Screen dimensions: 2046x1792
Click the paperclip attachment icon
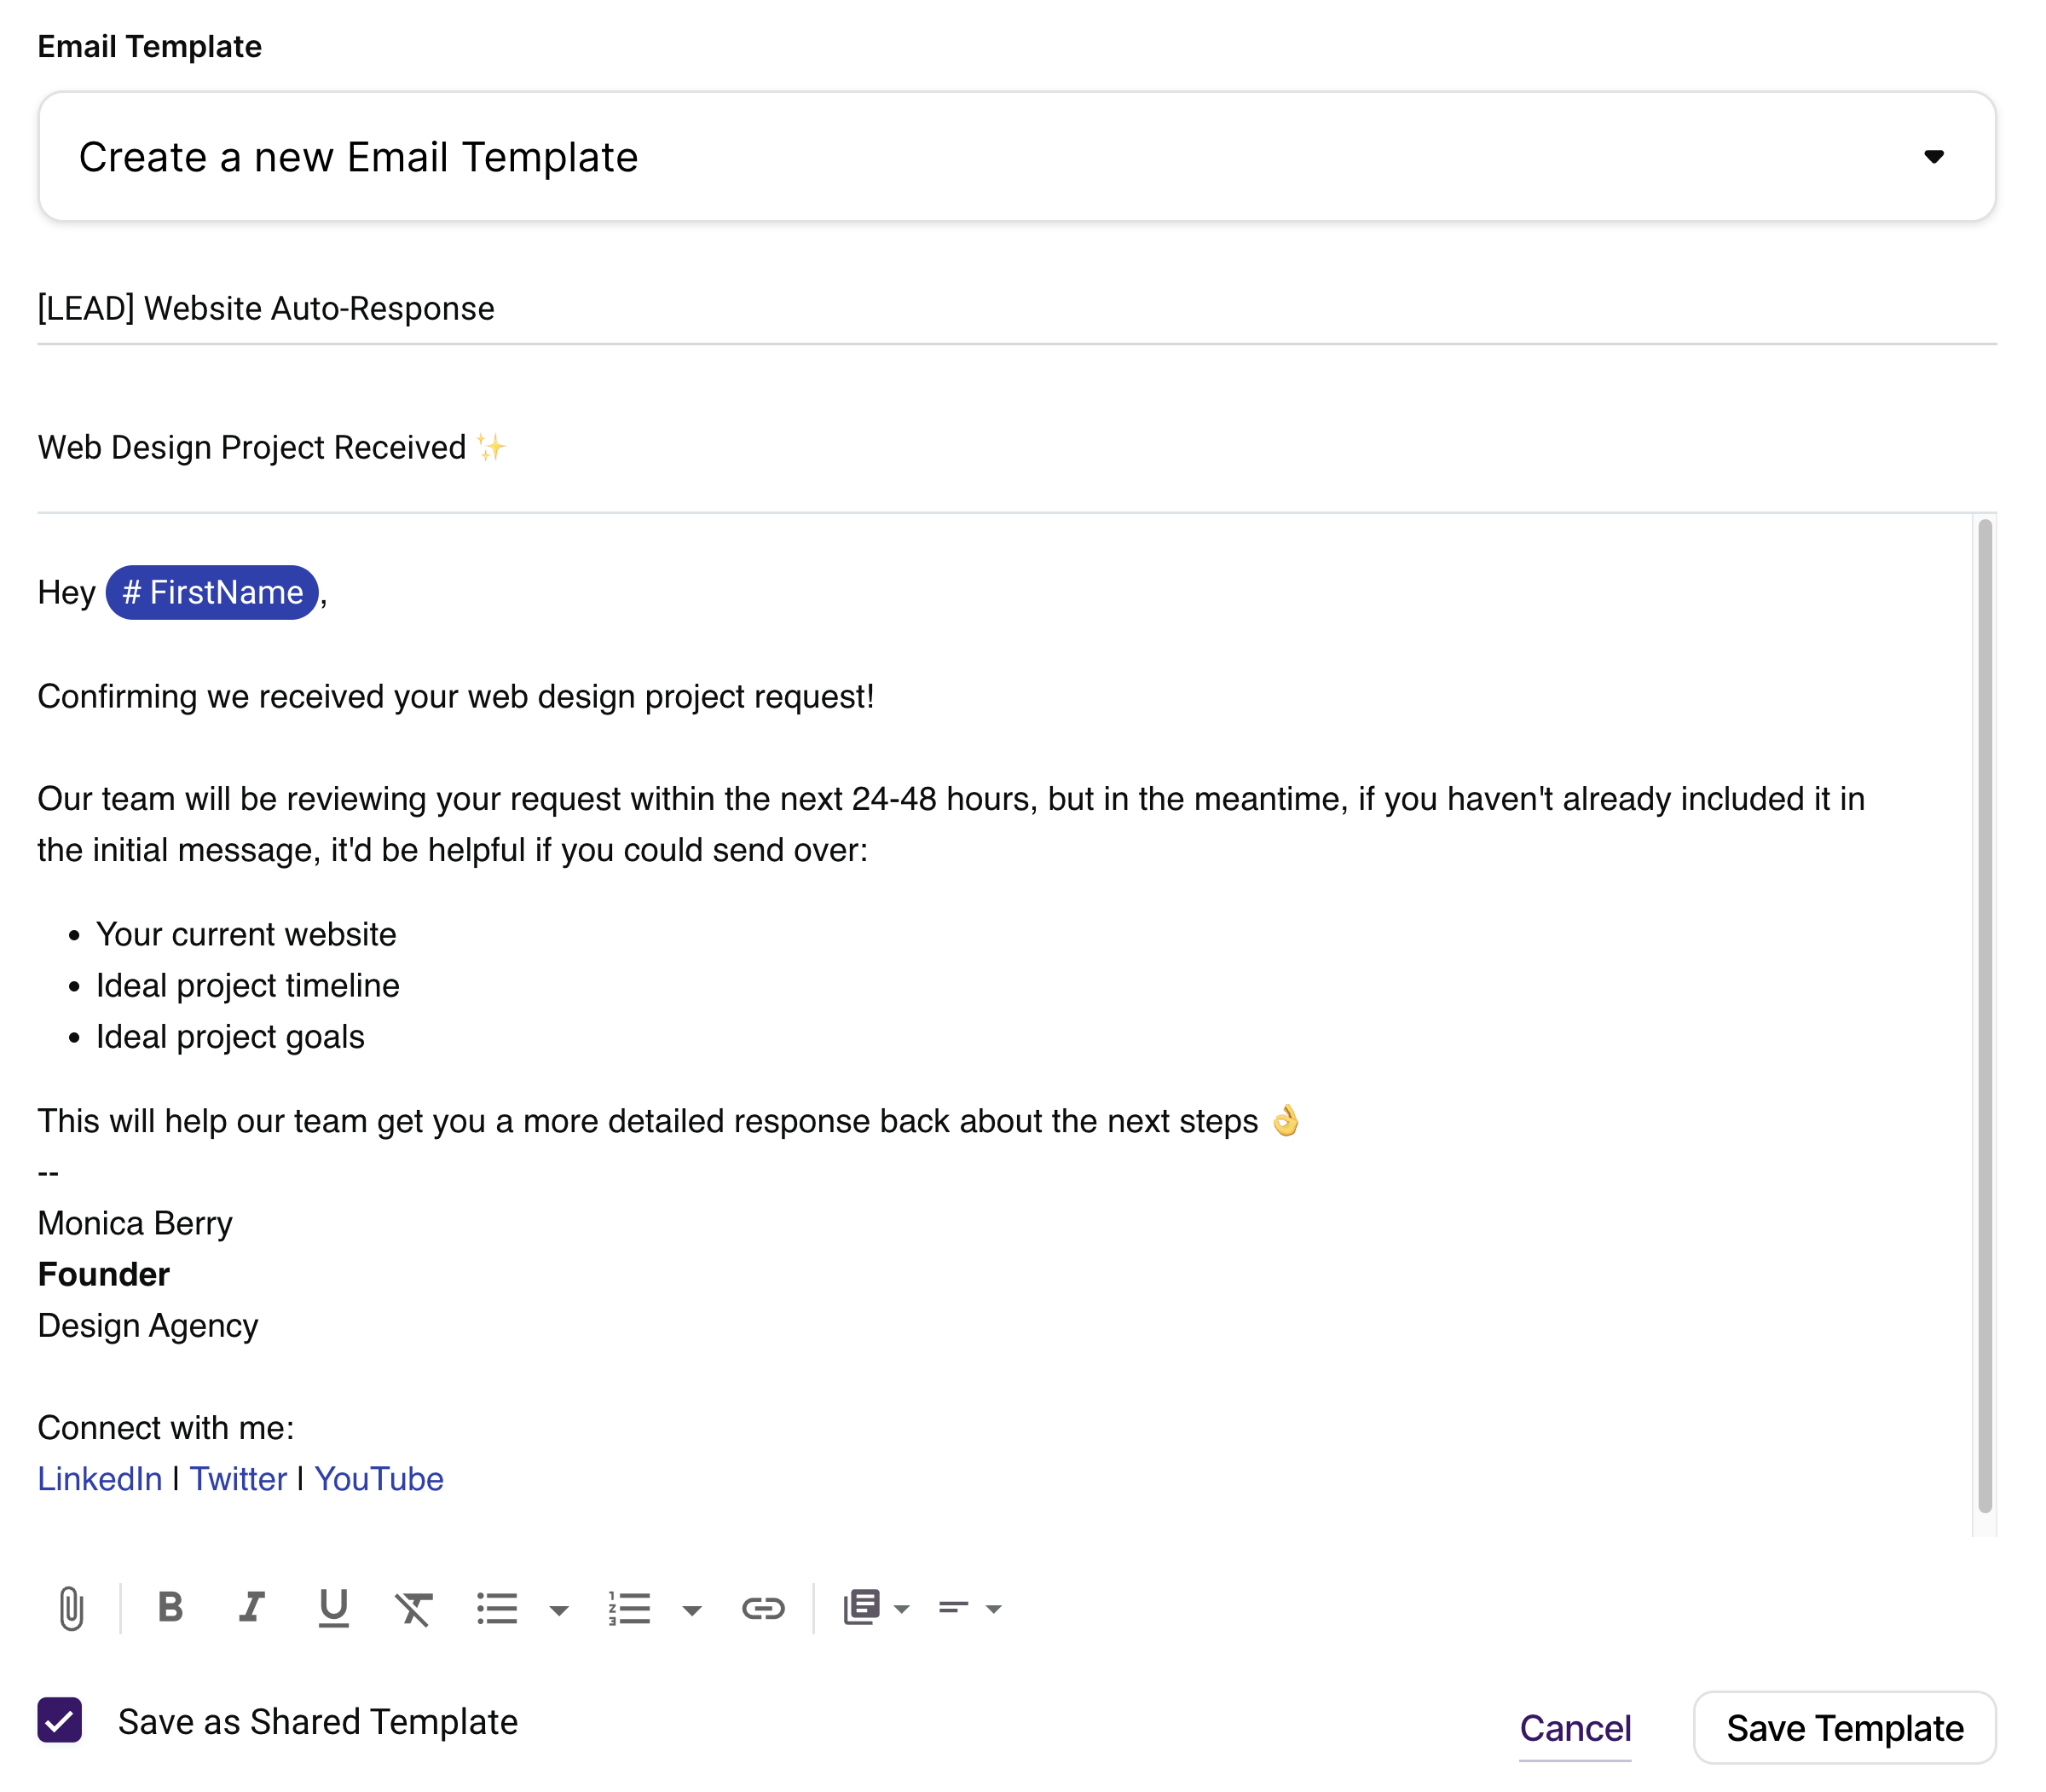(x=71, y=1608)
